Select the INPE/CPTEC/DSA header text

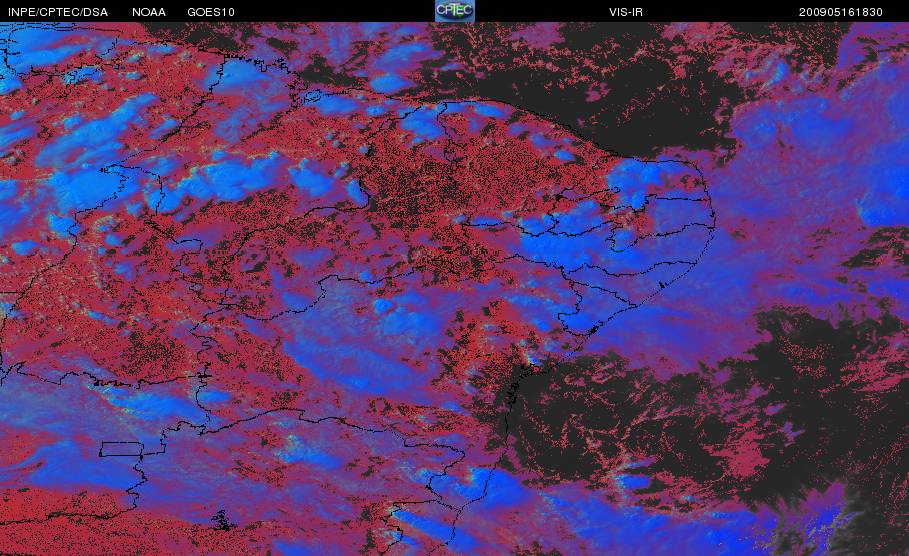(58, 12)
